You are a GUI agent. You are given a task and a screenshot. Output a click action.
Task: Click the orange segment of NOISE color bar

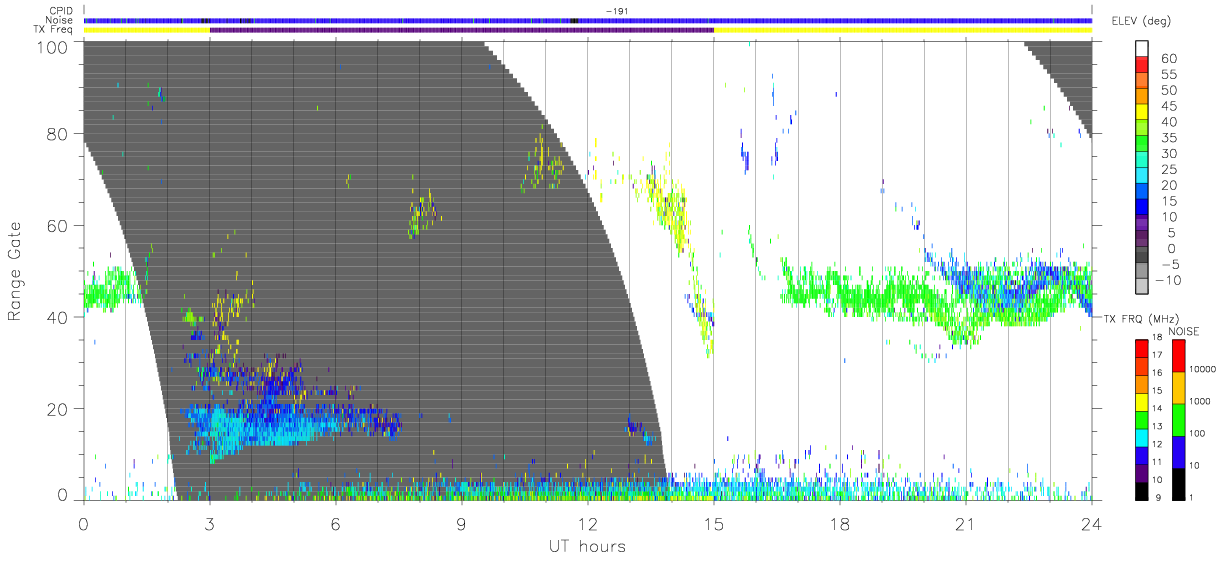pyautogui.click(x=1179, y=387)
